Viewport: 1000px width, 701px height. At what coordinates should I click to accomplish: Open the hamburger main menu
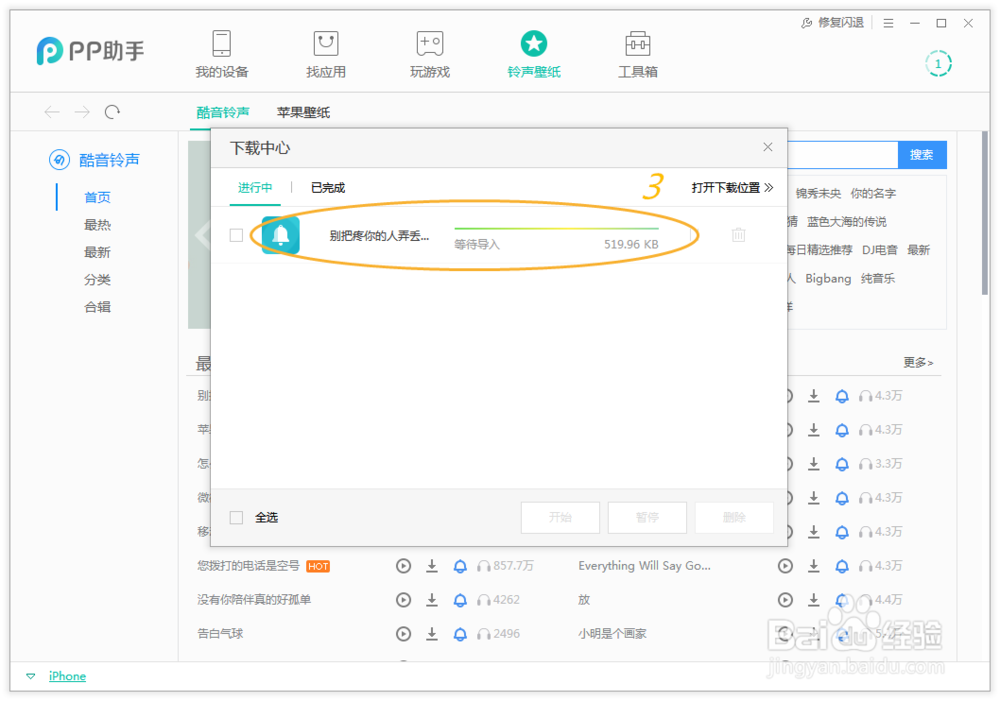pyautogui.click(x=888, y=23)
